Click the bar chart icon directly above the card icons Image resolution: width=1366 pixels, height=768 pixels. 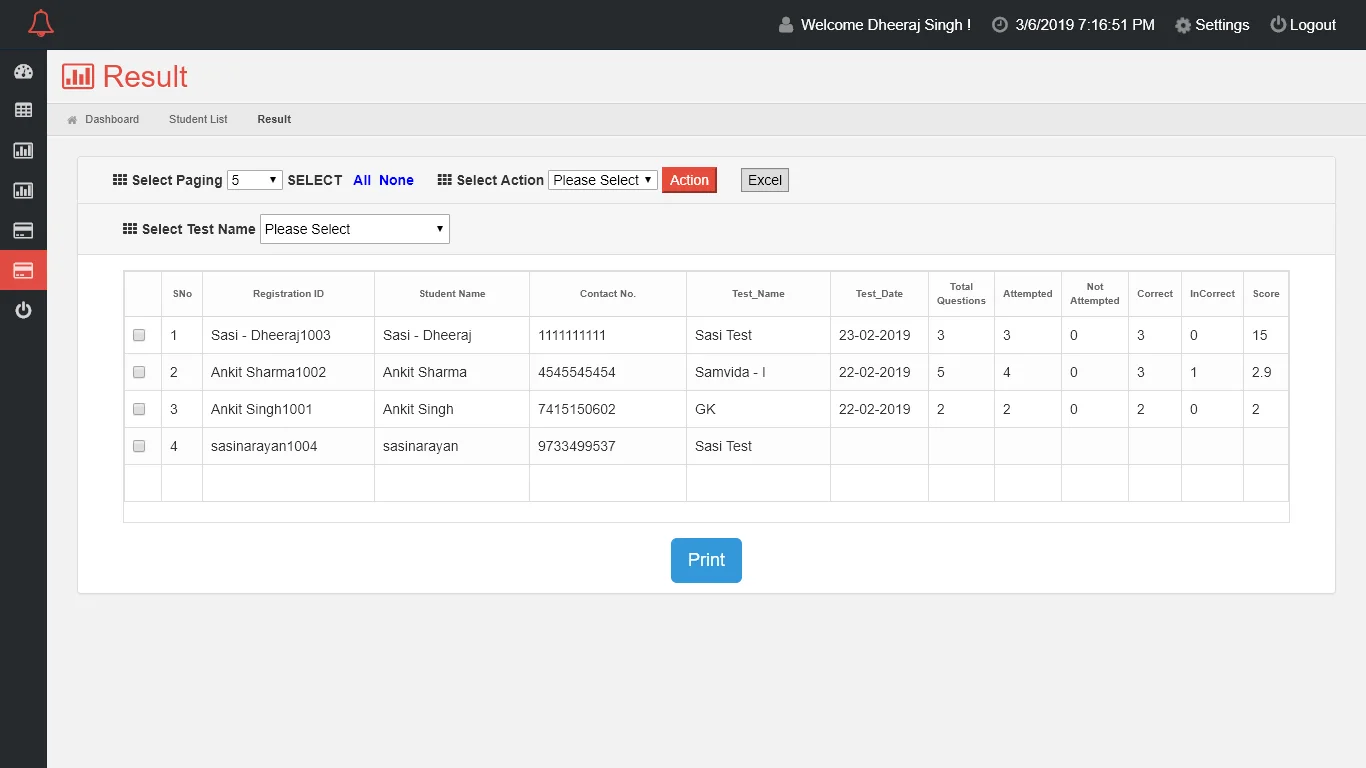[23, 190]
